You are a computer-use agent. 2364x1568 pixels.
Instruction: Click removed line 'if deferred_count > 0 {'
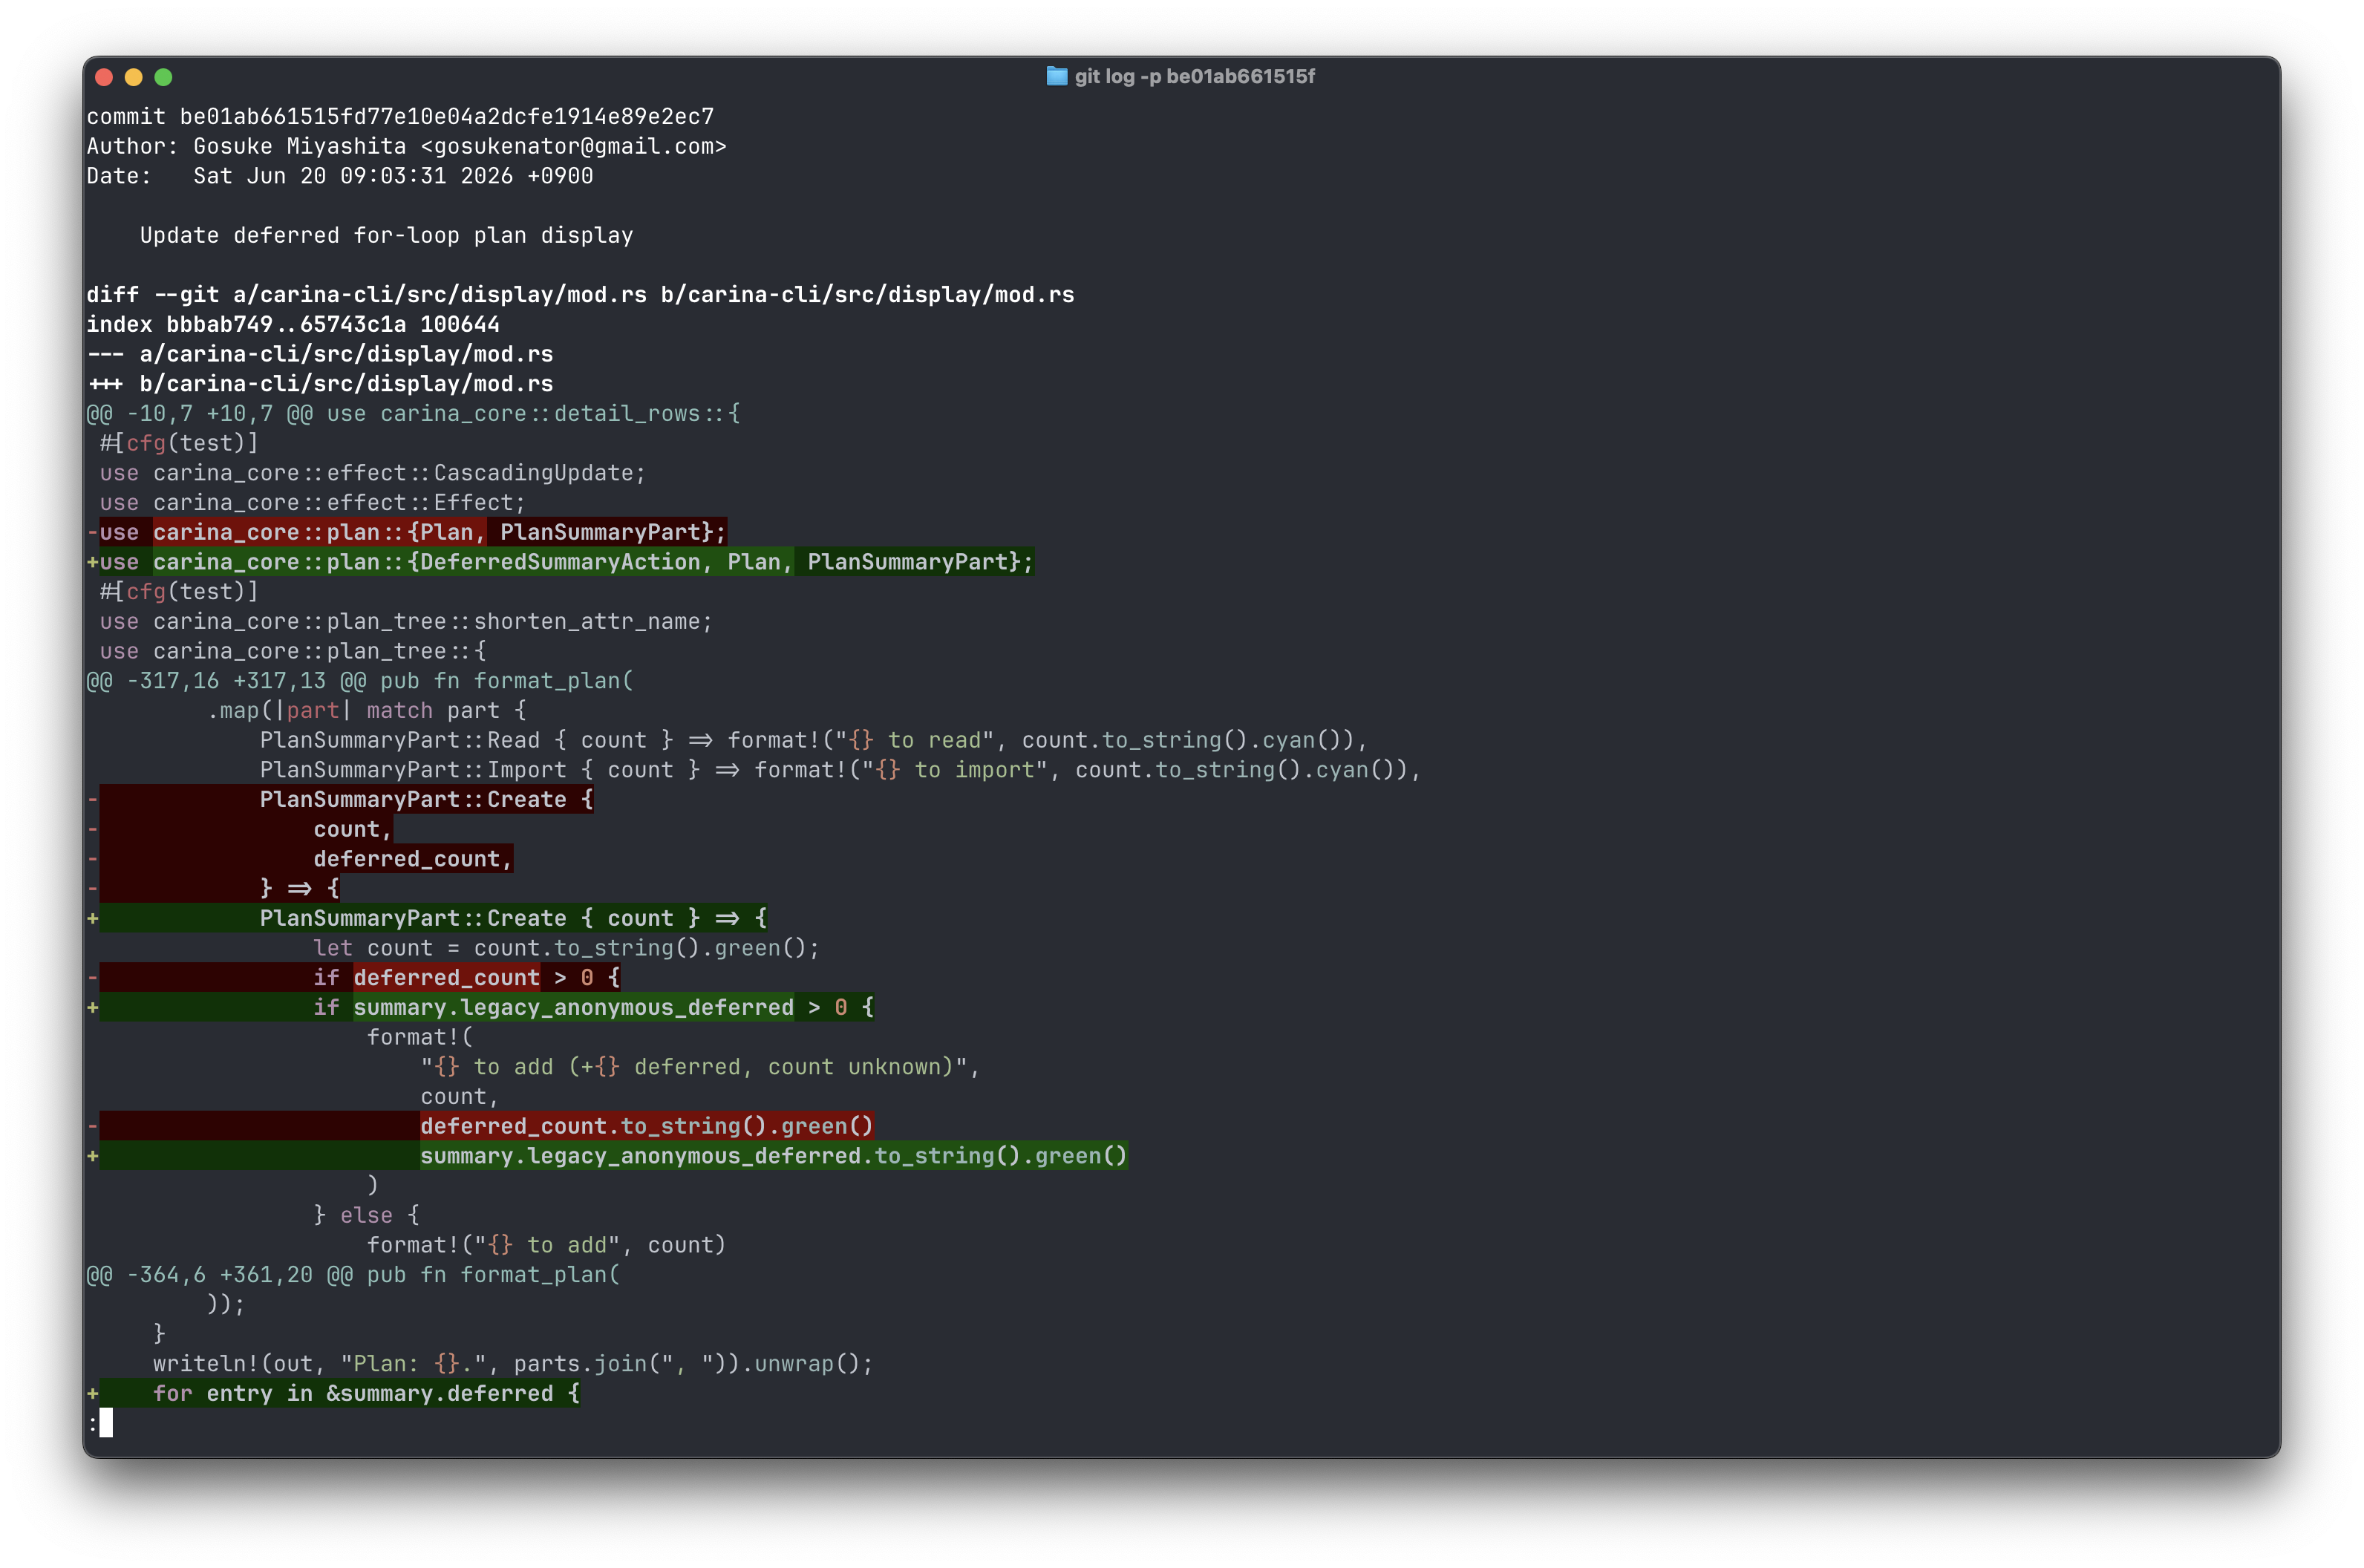353,977
